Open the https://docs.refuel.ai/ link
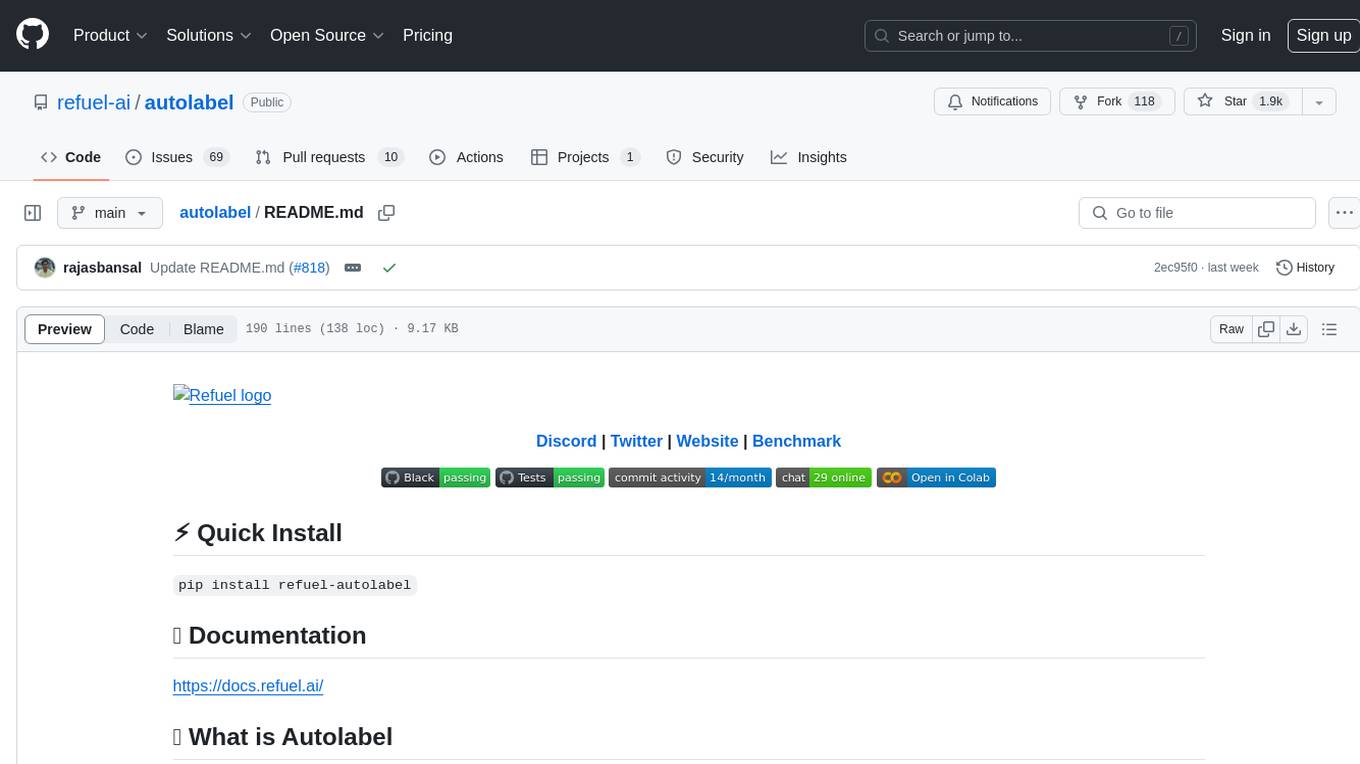This screenshot has width=1360, height=764. (248, 686)
